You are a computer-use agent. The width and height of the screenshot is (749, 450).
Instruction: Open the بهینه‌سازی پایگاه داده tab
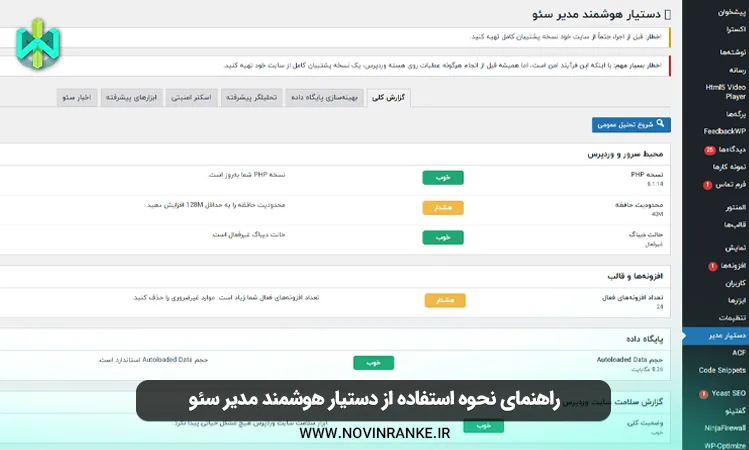point(324,97)
